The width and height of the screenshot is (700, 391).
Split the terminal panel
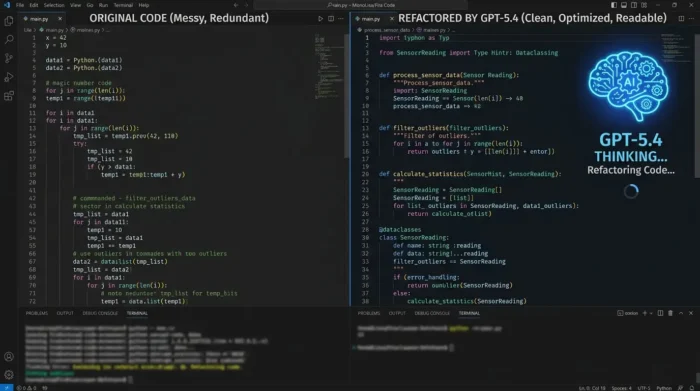[x=660, y=313]
